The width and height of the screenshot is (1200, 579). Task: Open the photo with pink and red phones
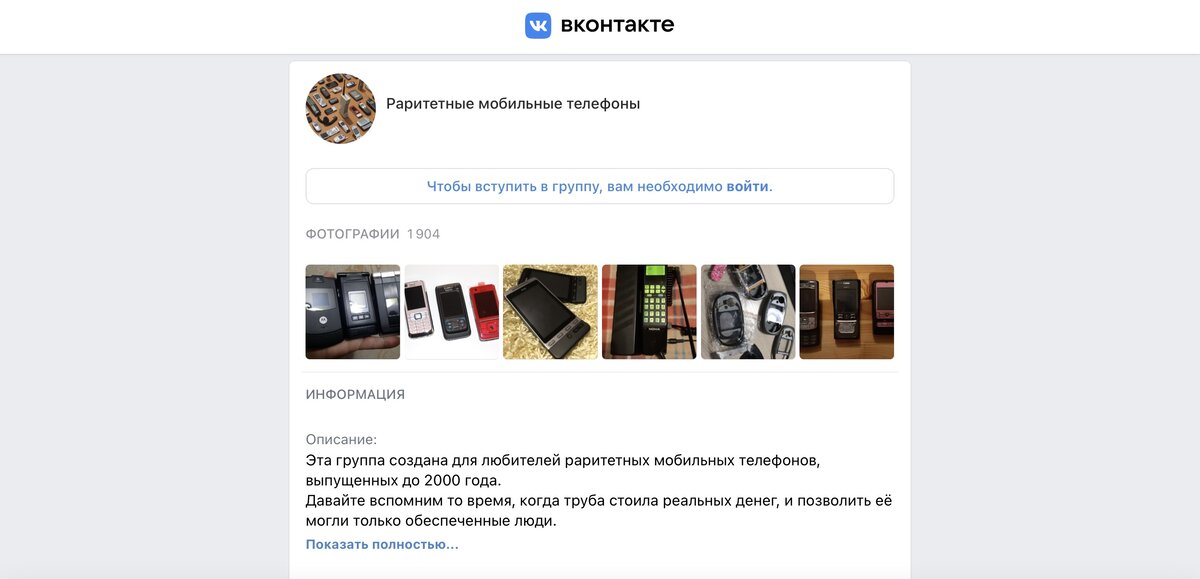coord(452,312)
